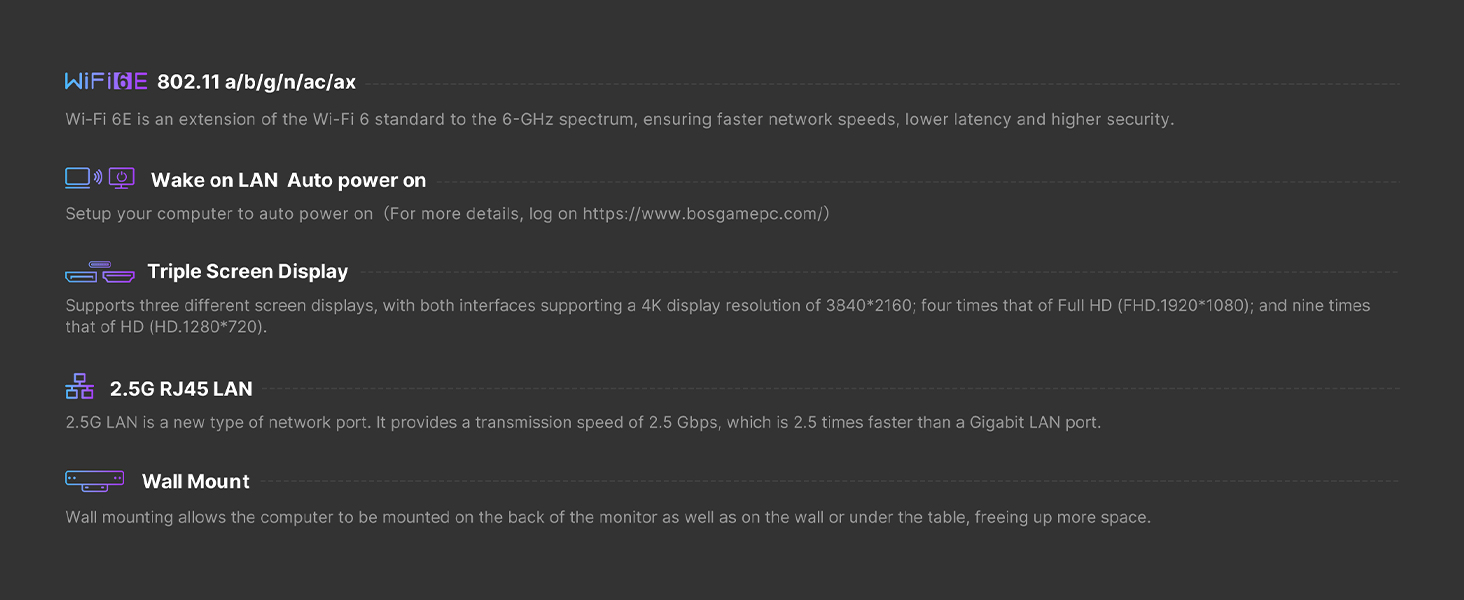Click 'Setup your computer to auto power on'
The width and height of the screenshot is (1464, 600).
coord(219,213)
